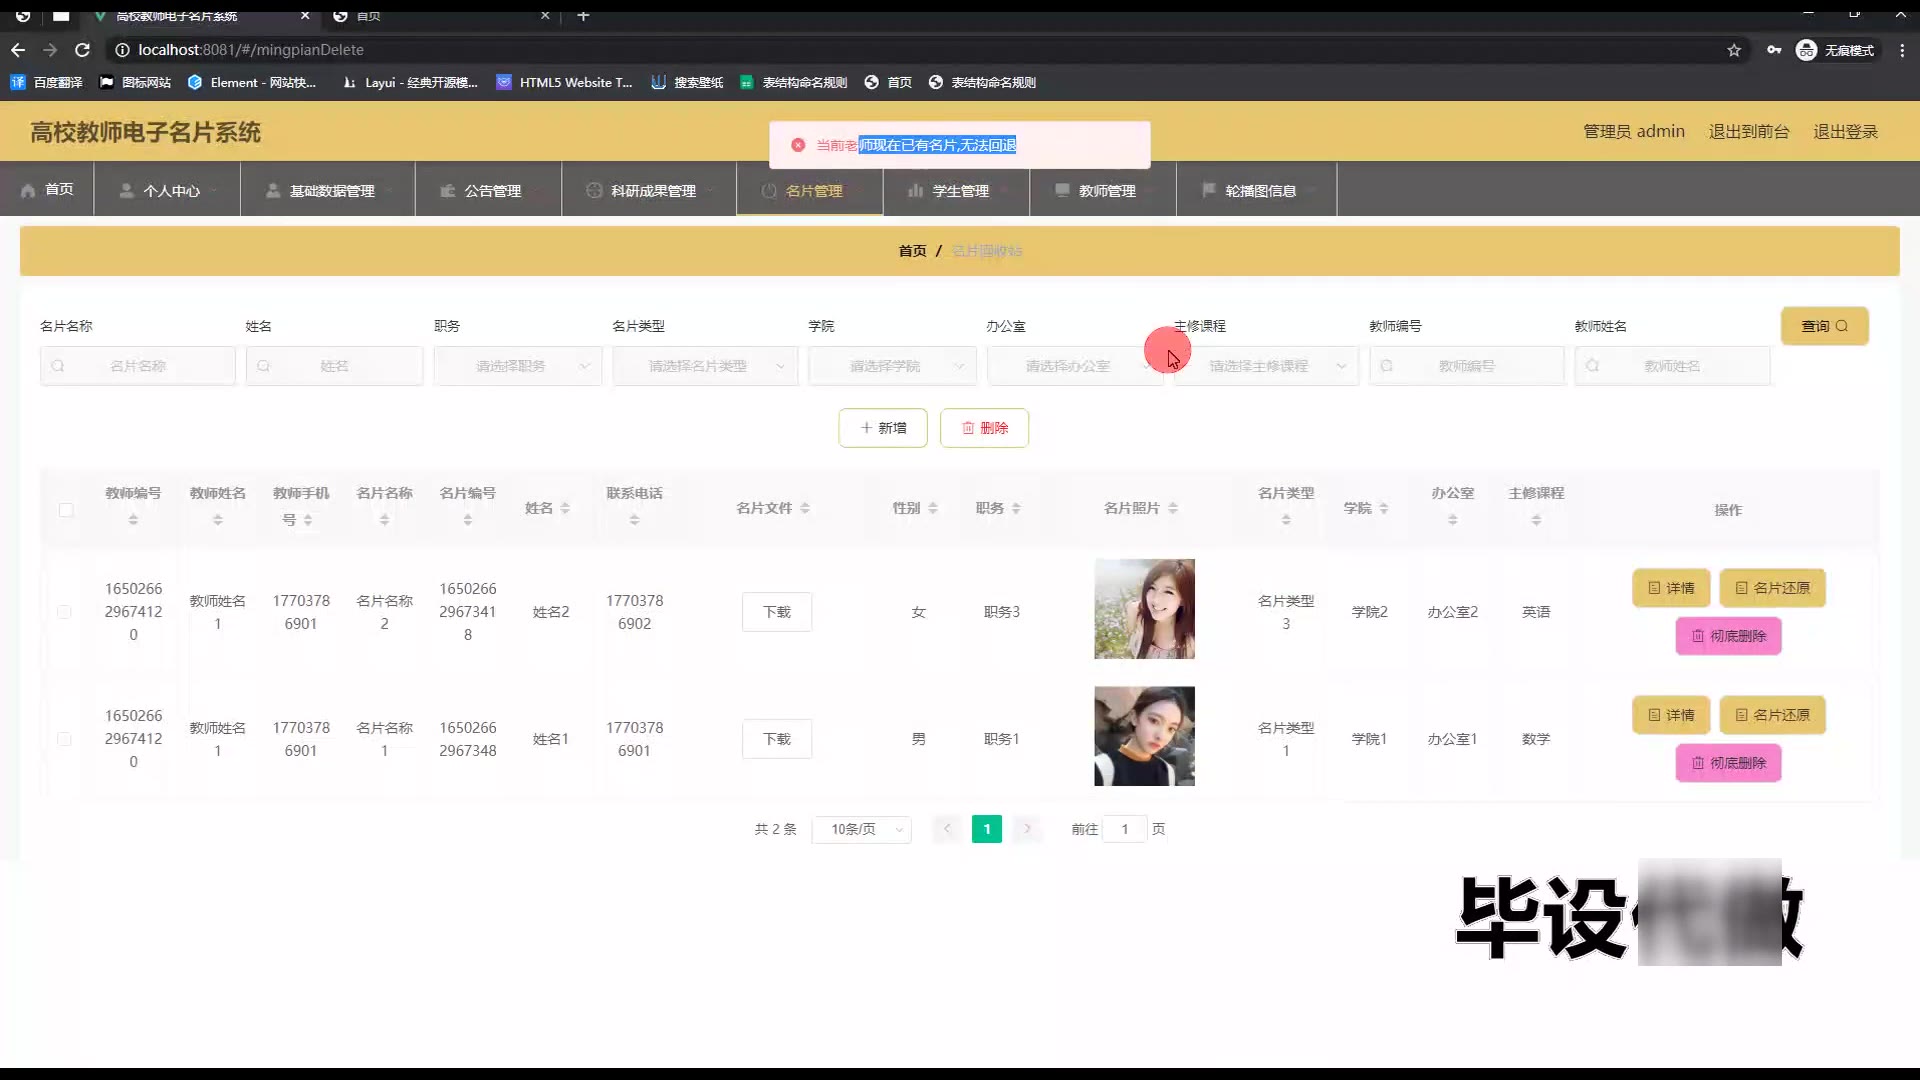Viewport: 1920px width, 1080px height.
Task: Click the browser forward arrow
Action: tap(50, 50)
